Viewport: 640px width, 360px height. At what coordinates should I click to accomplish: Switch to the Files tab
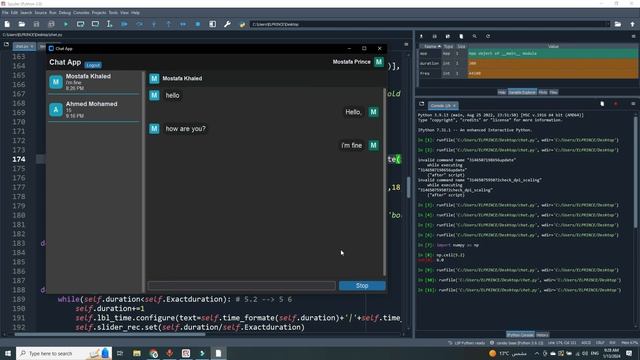point(553,93)
